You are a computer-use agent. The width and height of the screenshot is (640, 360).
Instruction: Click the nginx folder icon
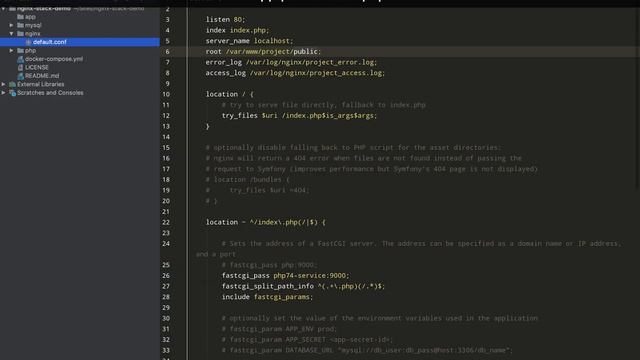(x=20, y=33)
